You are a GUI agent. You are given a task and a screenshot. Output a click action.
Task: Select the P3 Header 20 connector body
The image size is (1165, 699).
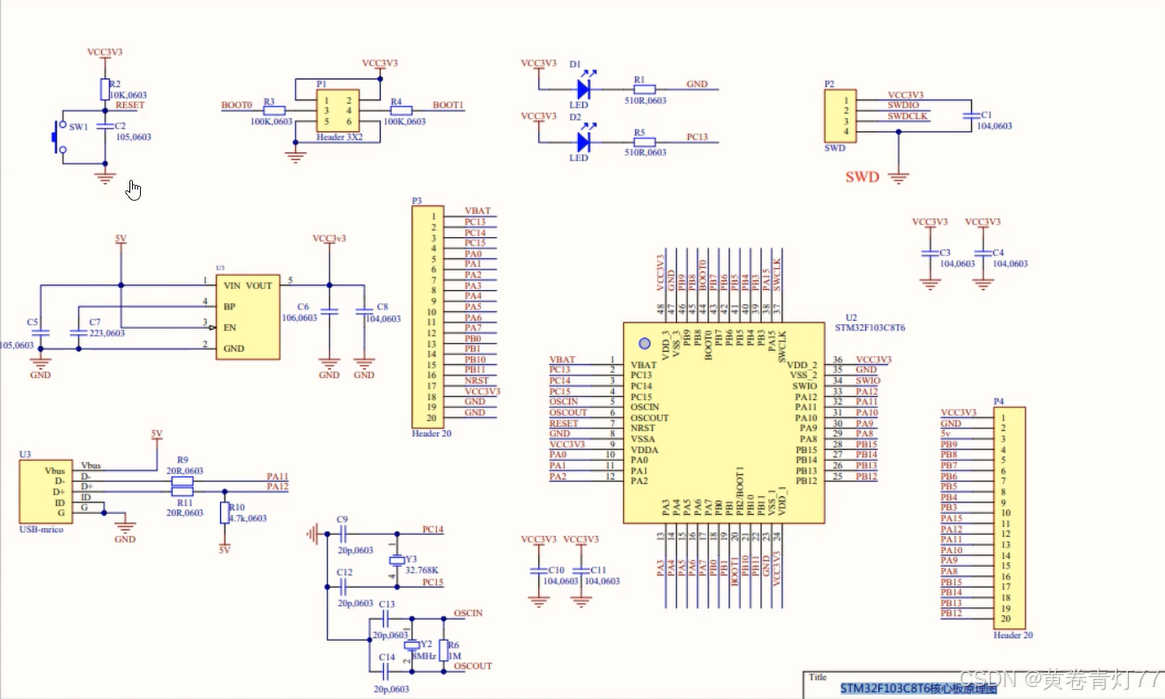pyautogui.click(x=428, y=316)
